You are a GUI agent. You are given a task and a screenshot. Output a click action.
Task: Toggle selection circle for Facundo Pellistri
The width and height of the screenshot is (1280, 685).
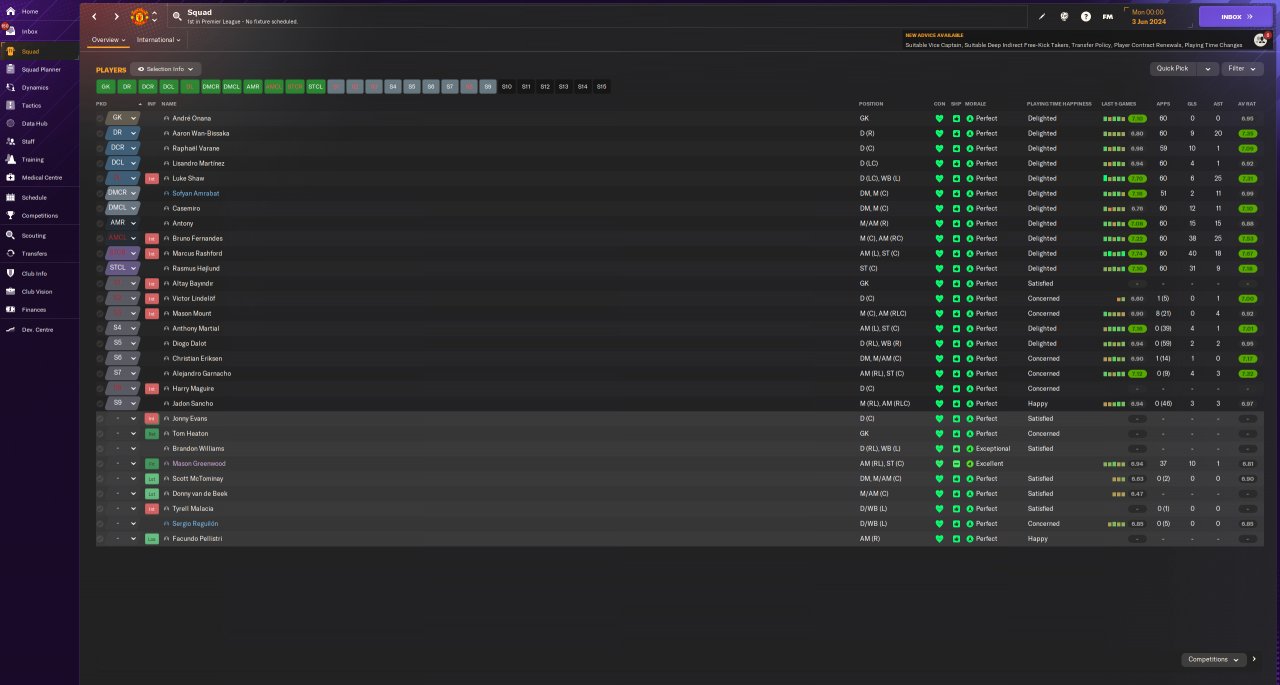[x=100, y=538]
